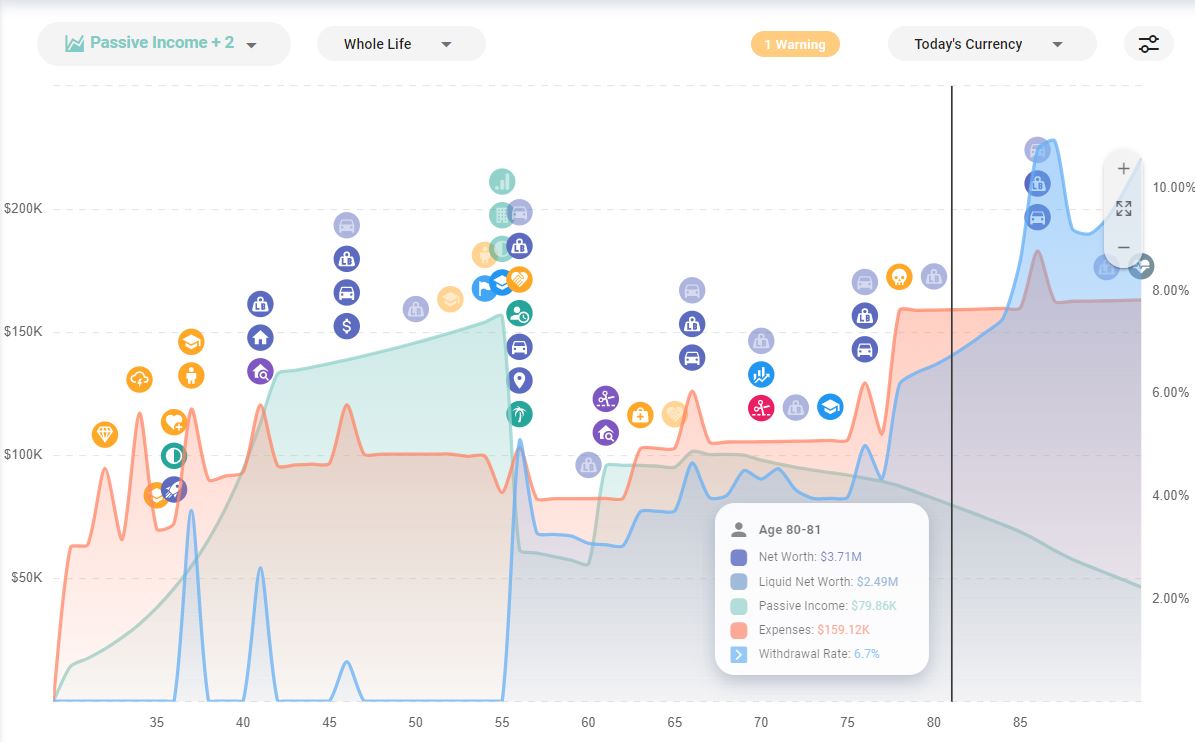Open the Whole Life dropdown
Viewport: 1195px width, 742px height.
pyautogui.click(x=400, y=43)
